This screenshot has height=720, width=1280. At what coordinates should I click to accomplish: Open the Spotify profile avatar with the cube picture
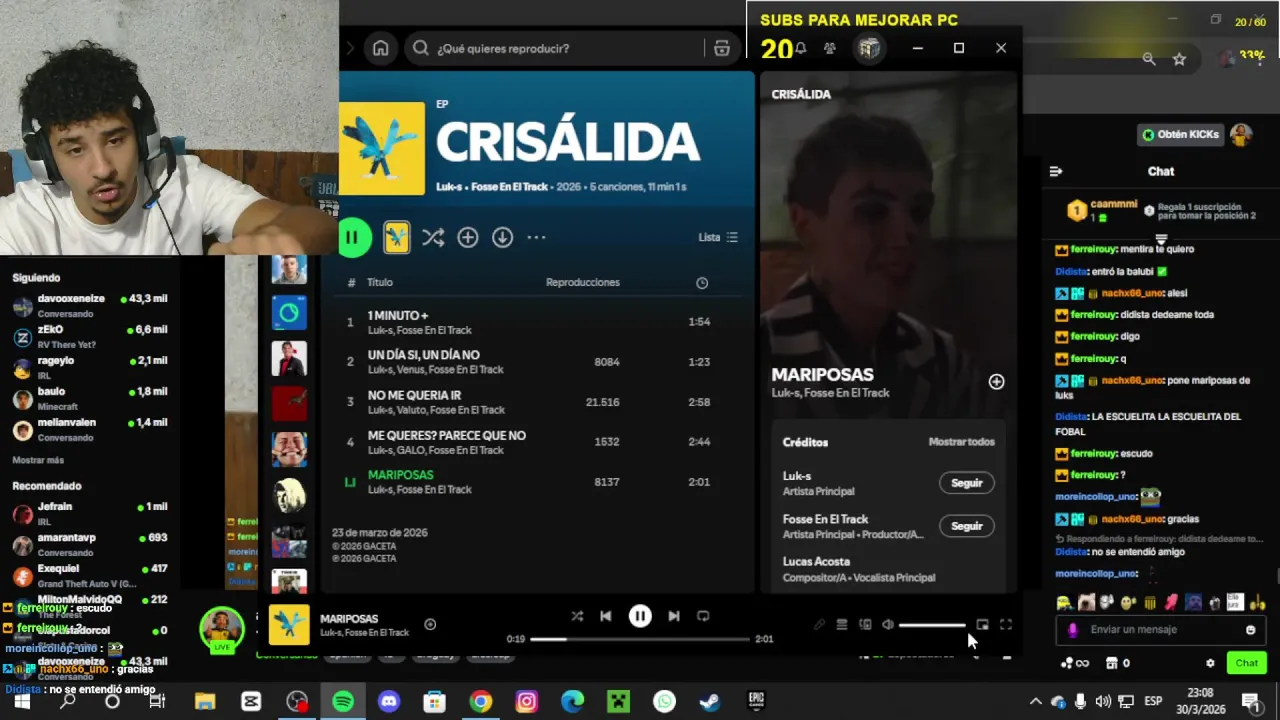(x=869, y=48)
